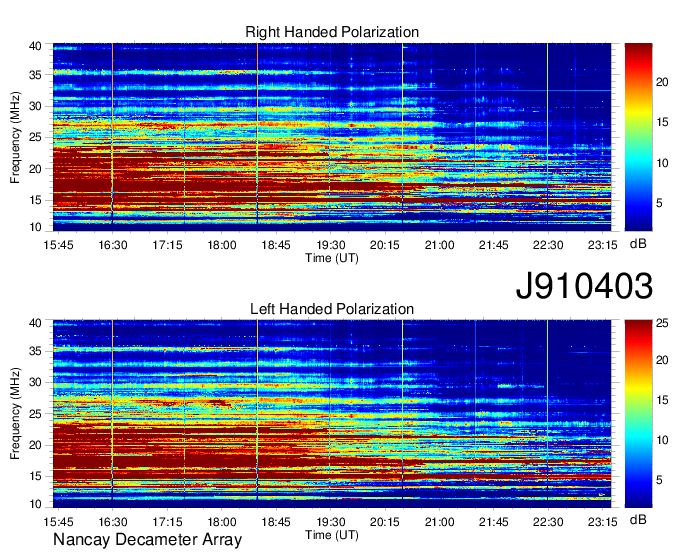Click the 15:45 tick on upper time axis
680x552 pixels.
tap(58, 245)
